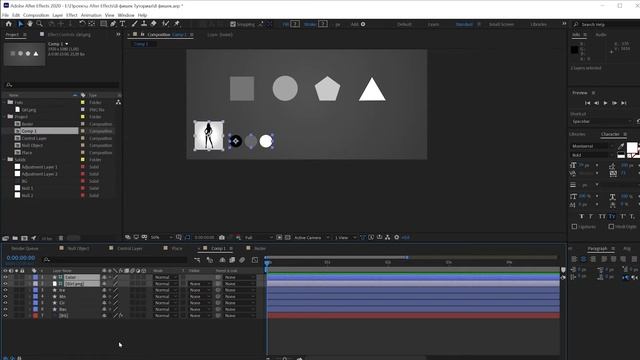This screenshot has width=640, height=360.
Task: Enable the Ligatures checkbox
Action: [x=574, y=227]
